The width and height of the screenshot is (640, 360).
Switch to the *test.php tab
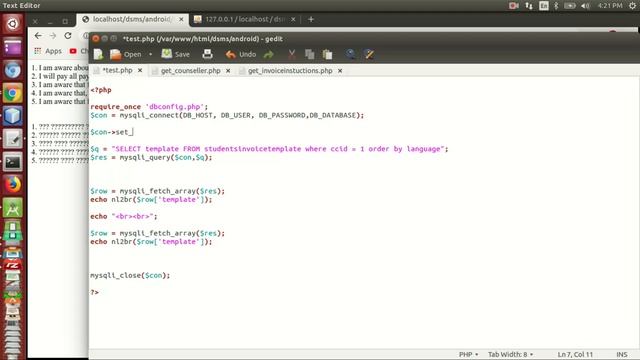[x=117, y=70]
